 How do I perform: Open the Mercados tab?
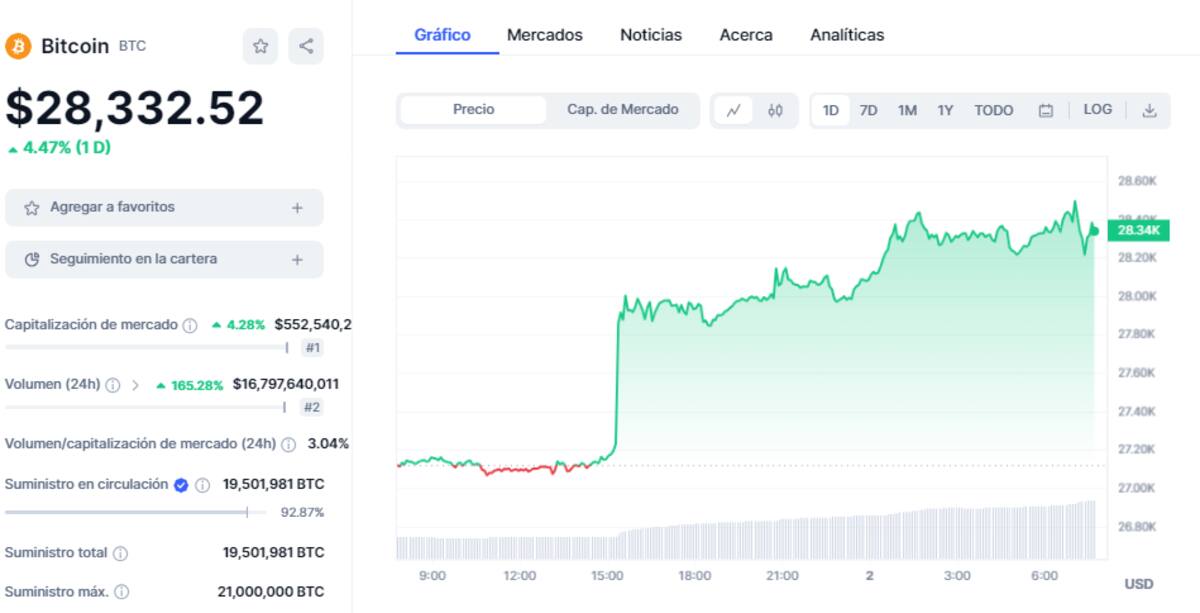544,35
